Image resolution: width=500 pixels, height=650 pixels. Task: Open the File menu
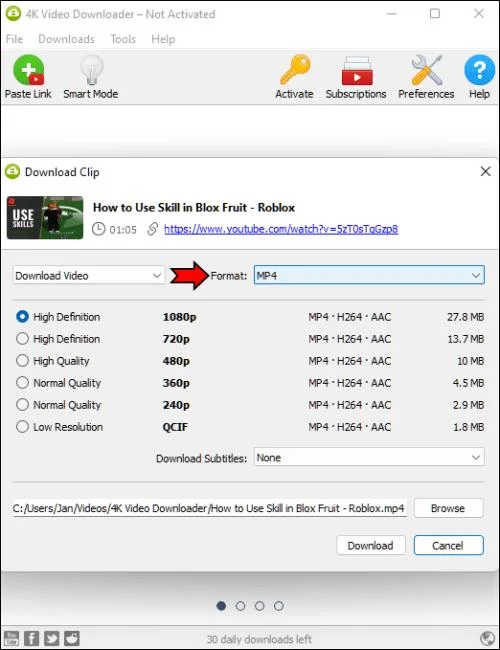coord(15,39)
